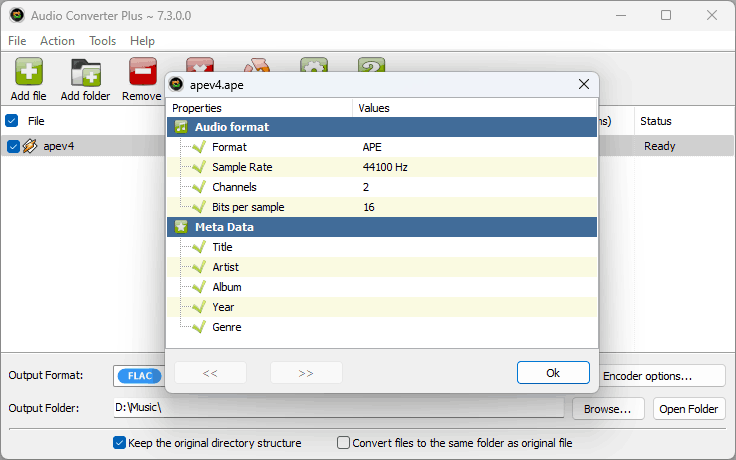
Task: Click the Add folder toolbar icon
Action: tap(85, 72)
